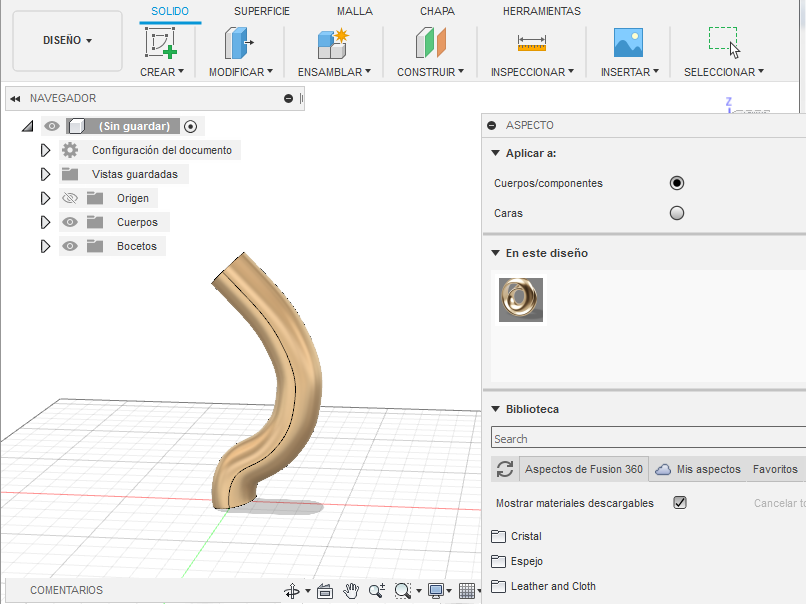
Task: Open the ENSAMBLAR dropdown menu
Action: click(x=334, y=72)
